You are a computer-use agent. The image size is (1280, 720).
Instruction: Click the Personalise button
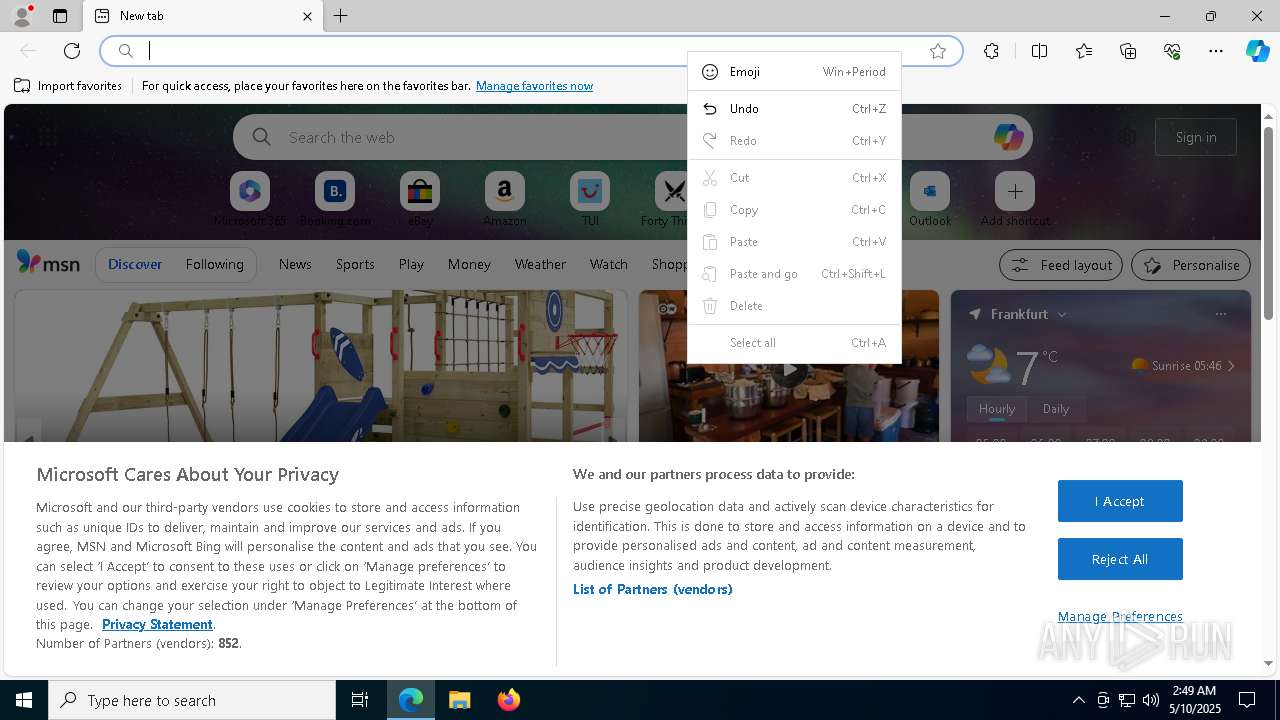click(1191, 265)
